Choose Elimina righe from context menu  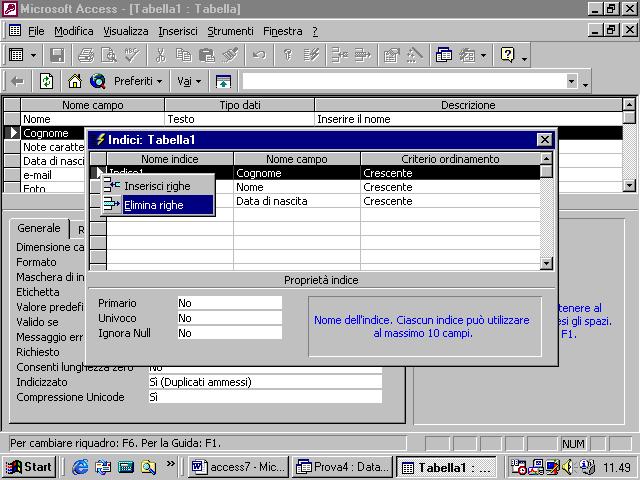tap(157, 205)
